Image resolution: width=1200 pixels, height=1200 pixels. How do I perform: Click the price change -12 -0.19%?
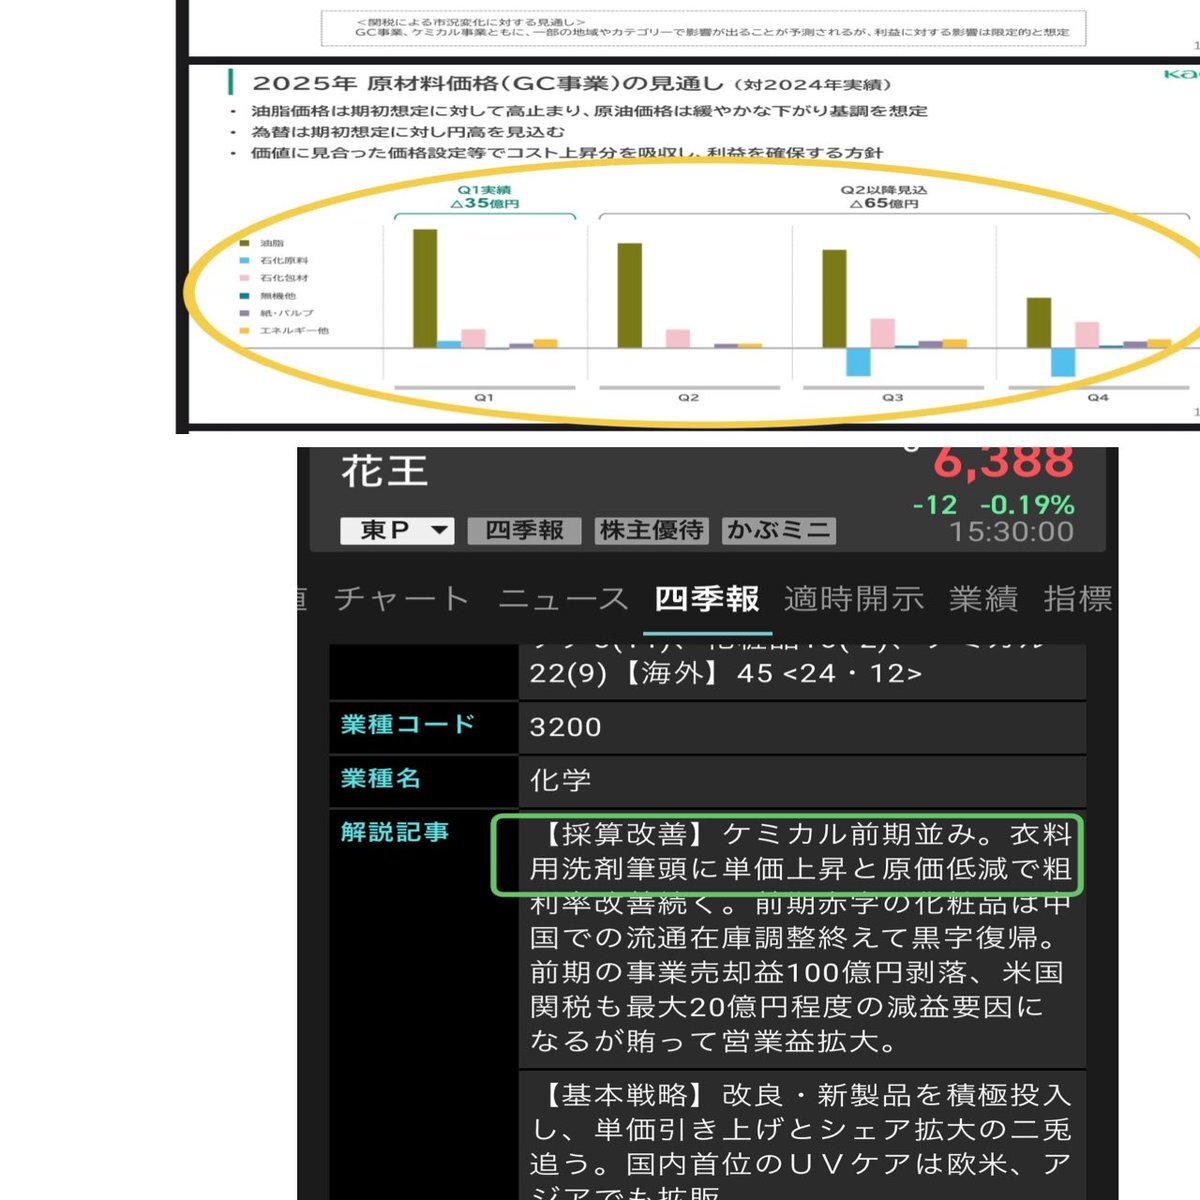(993, 505)
